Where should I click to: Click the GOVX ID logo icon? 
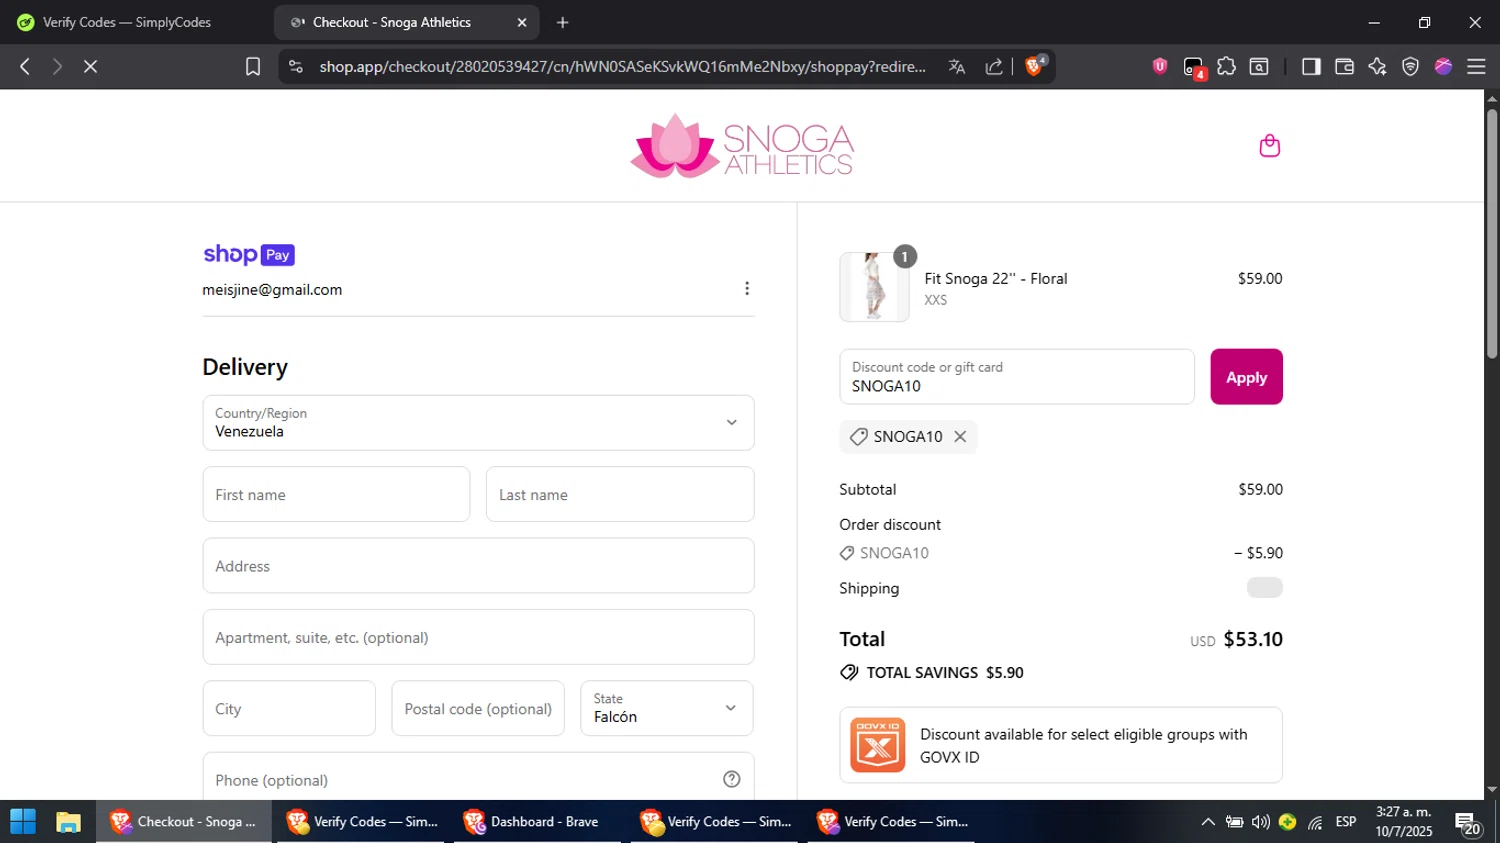tap(877, 745)
